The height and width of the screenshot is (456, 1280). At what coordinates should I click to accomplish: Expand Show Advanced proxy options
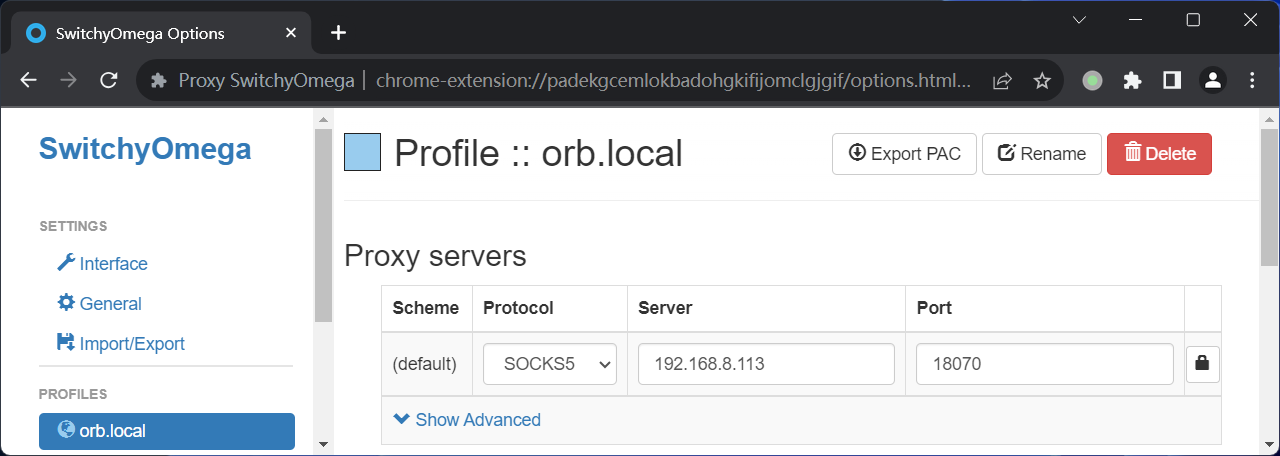467,420
